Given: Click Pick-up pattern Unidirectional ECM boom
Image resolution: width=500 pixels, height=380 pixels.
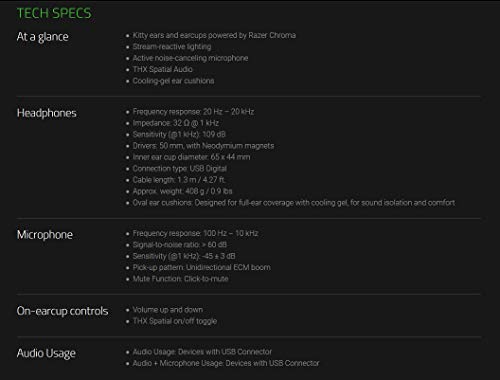Looking at the screenshot, I should (202, 267).
